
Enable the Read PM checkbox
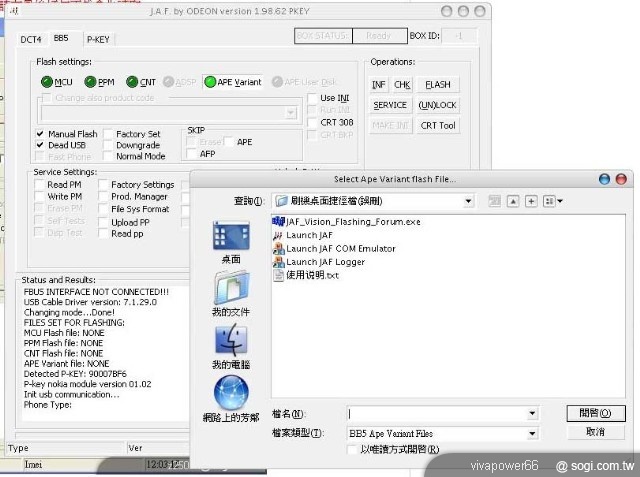tap(39, 184)
